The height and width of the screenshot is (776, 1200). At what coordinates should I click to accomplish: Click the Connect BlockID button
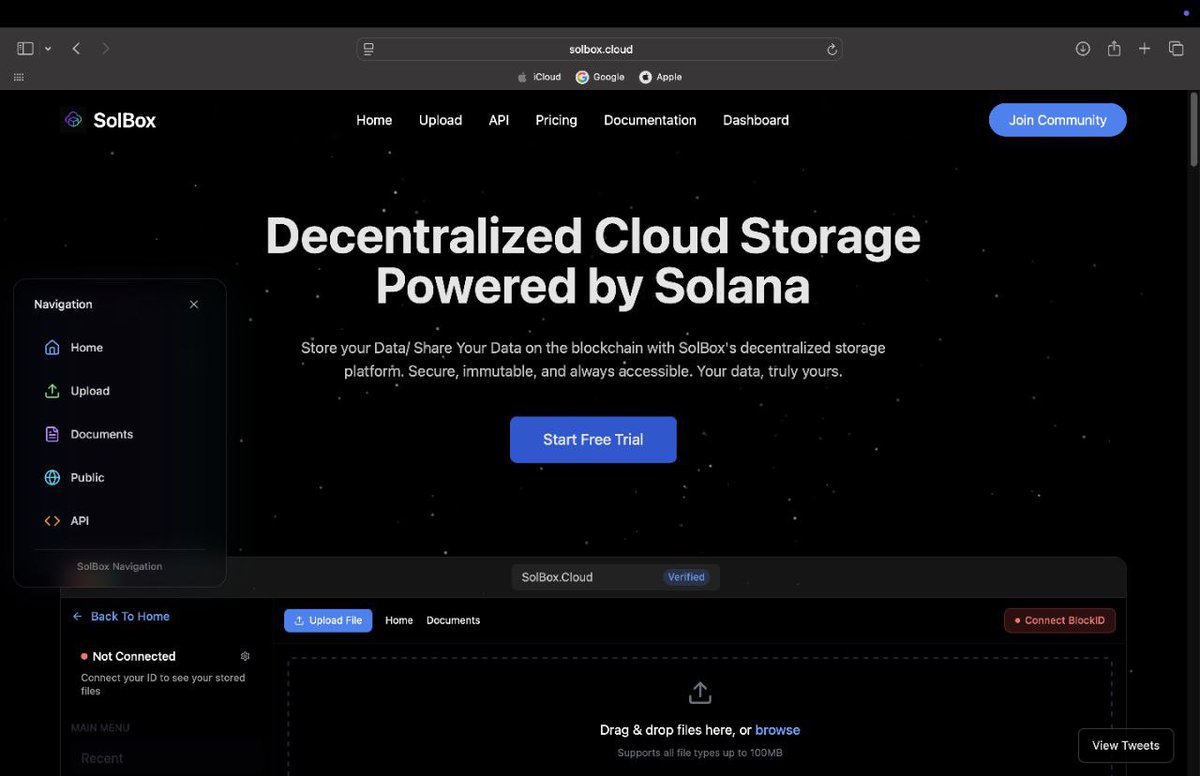coord(1059,621)
